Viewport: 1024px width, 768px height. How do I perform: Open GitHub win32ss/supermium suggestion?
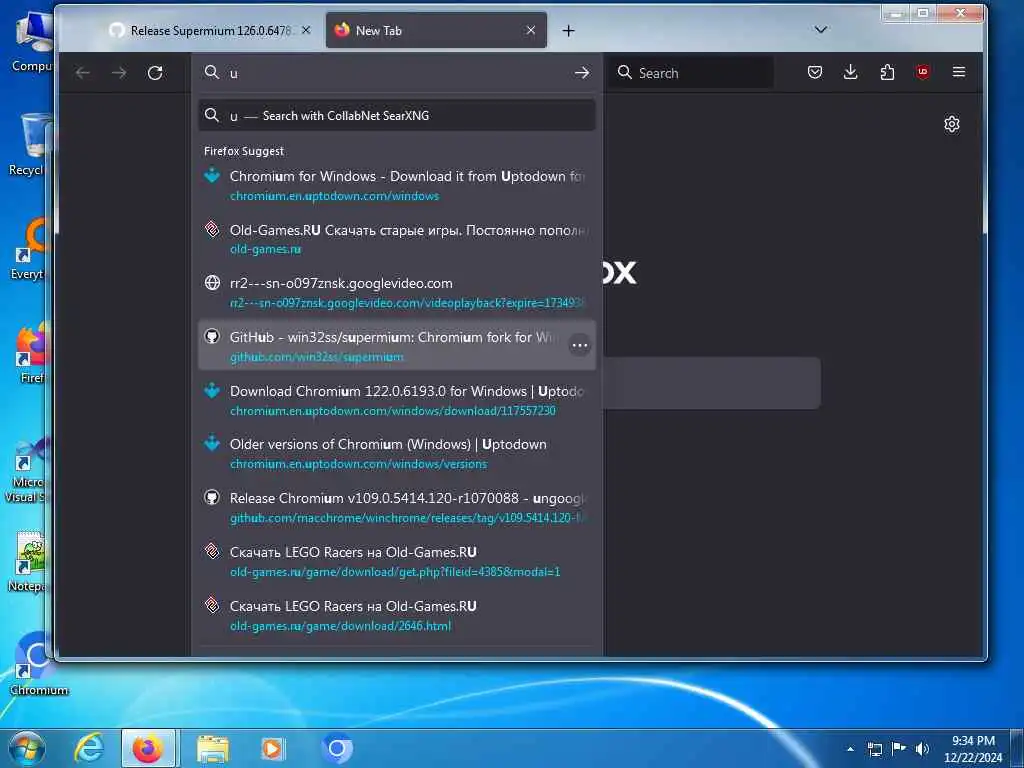(397, 346)
